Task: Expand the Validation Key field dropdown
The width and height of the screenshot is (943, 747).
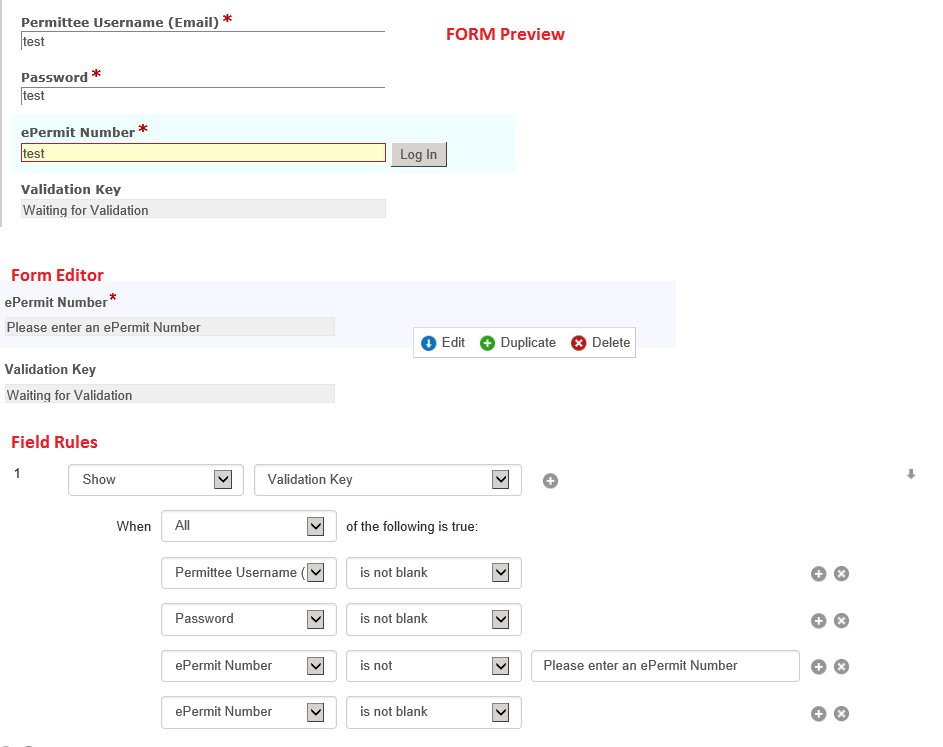Action: click(x=388, y=480)
